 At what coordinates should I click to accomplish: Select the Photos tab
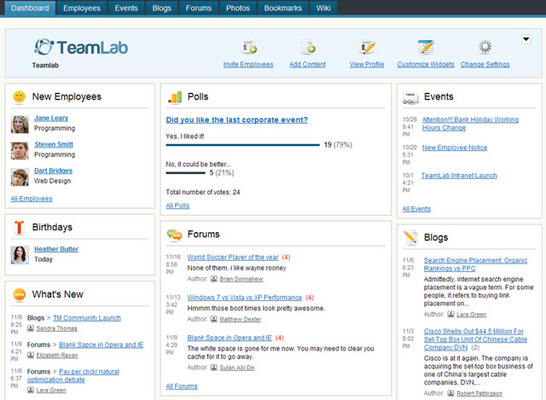pos(238,8)
